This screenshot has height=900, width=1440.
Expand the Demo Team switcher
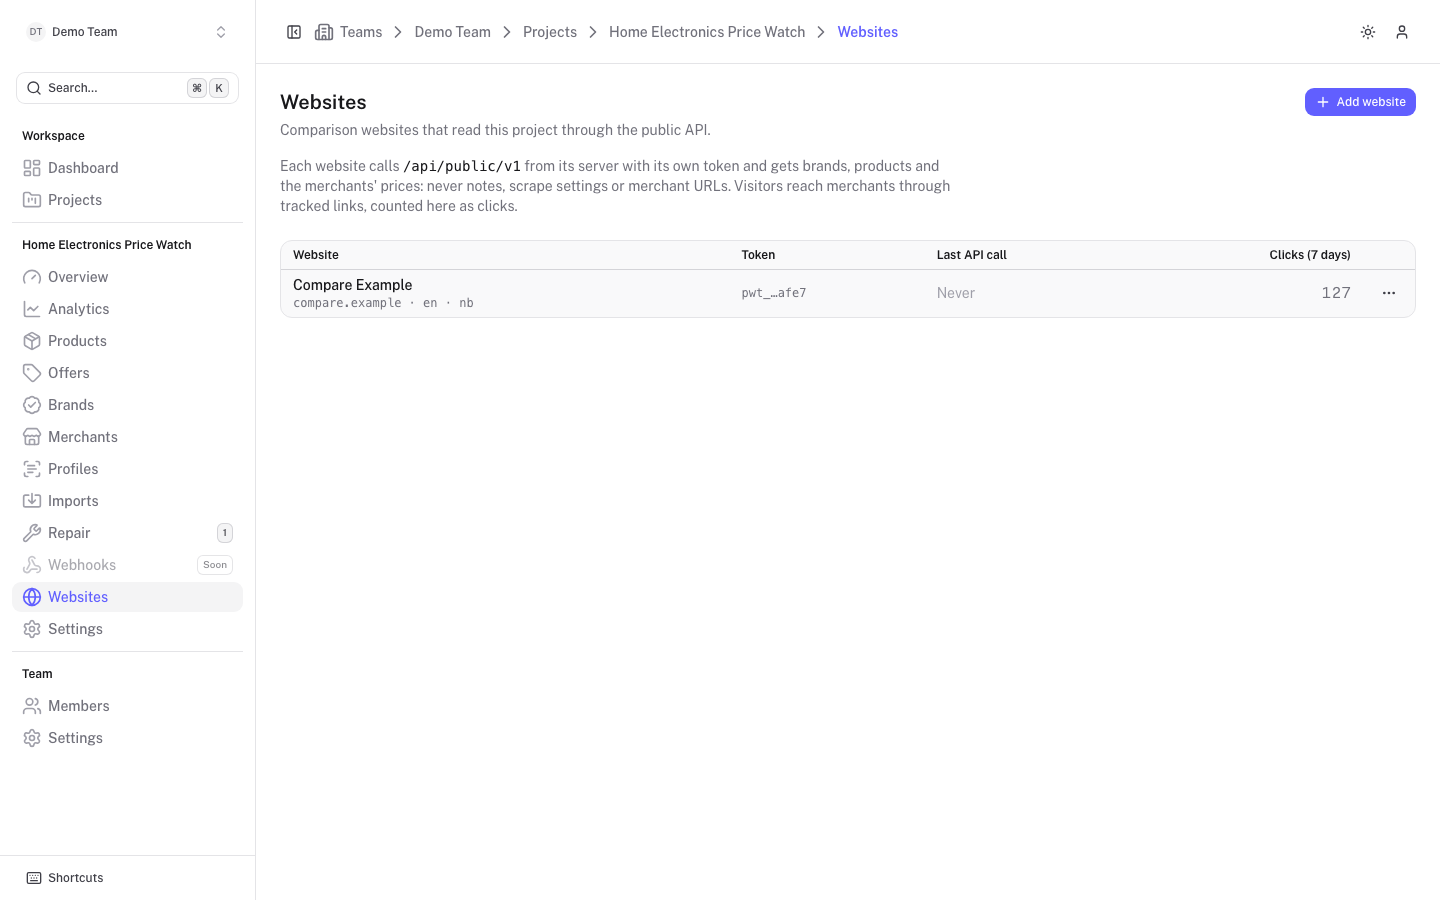tap(127, 32)
